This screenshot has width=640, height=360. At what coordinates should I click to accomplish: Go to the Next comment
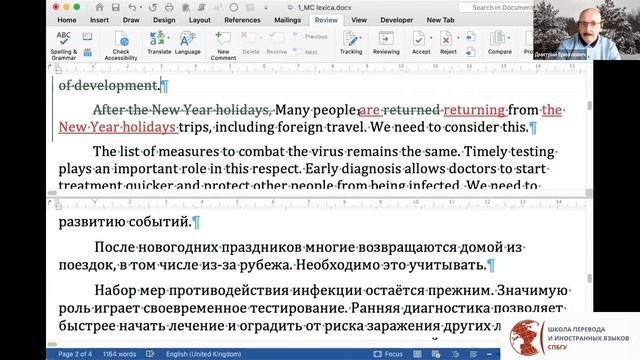pyautogui.click(x=305, y=52)
